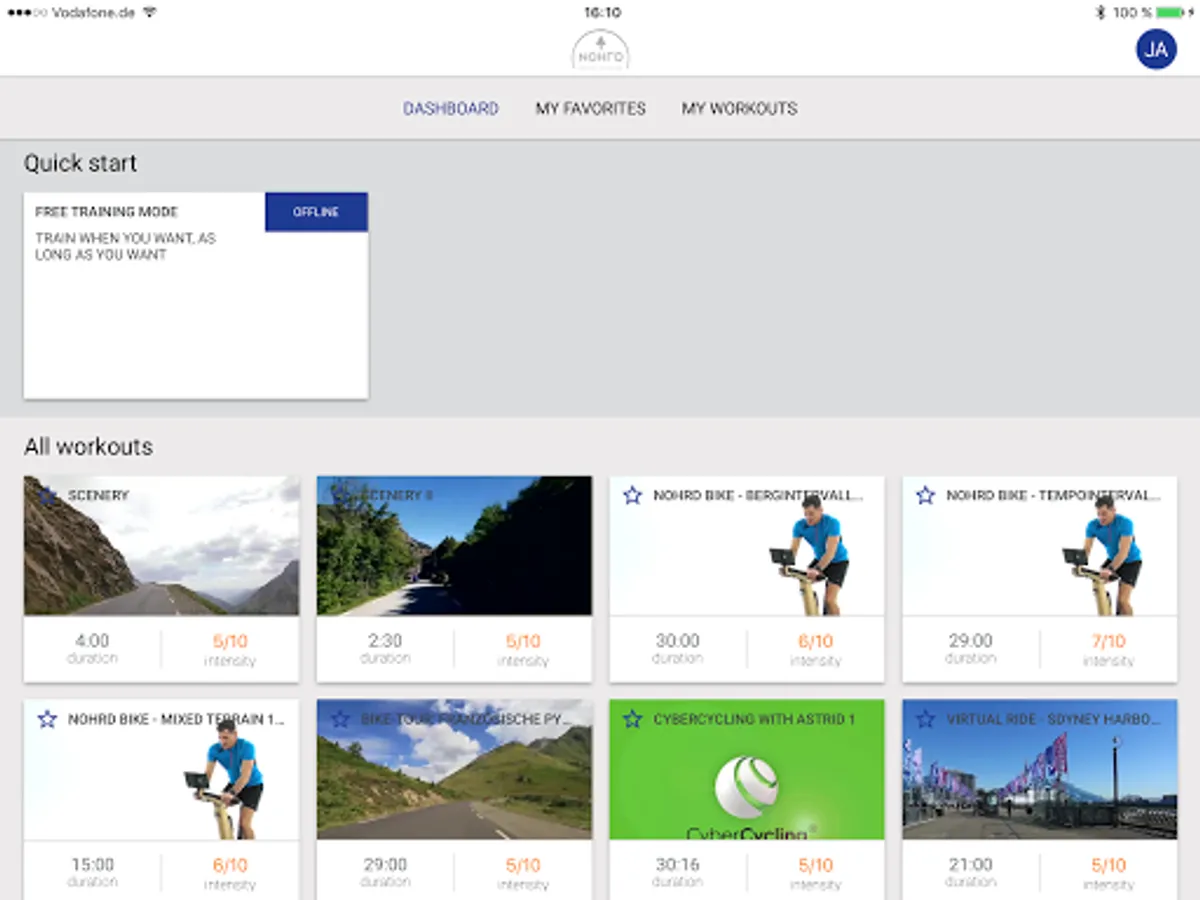Star Cybercycling with Astrid 1

[x=632, y=719]
